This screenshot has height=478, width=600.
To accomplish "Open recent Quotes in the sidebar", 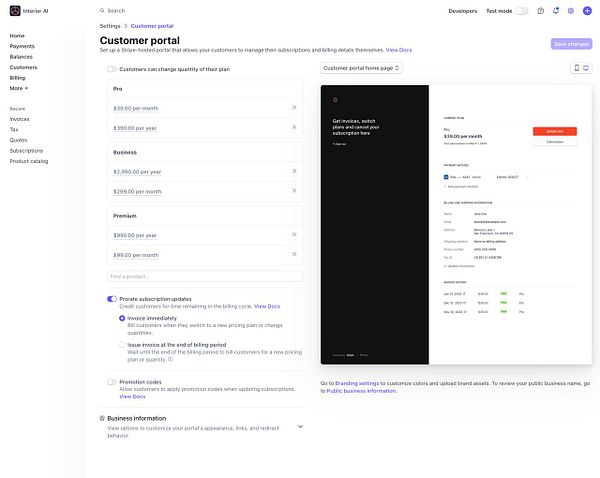I will point(18,140).
